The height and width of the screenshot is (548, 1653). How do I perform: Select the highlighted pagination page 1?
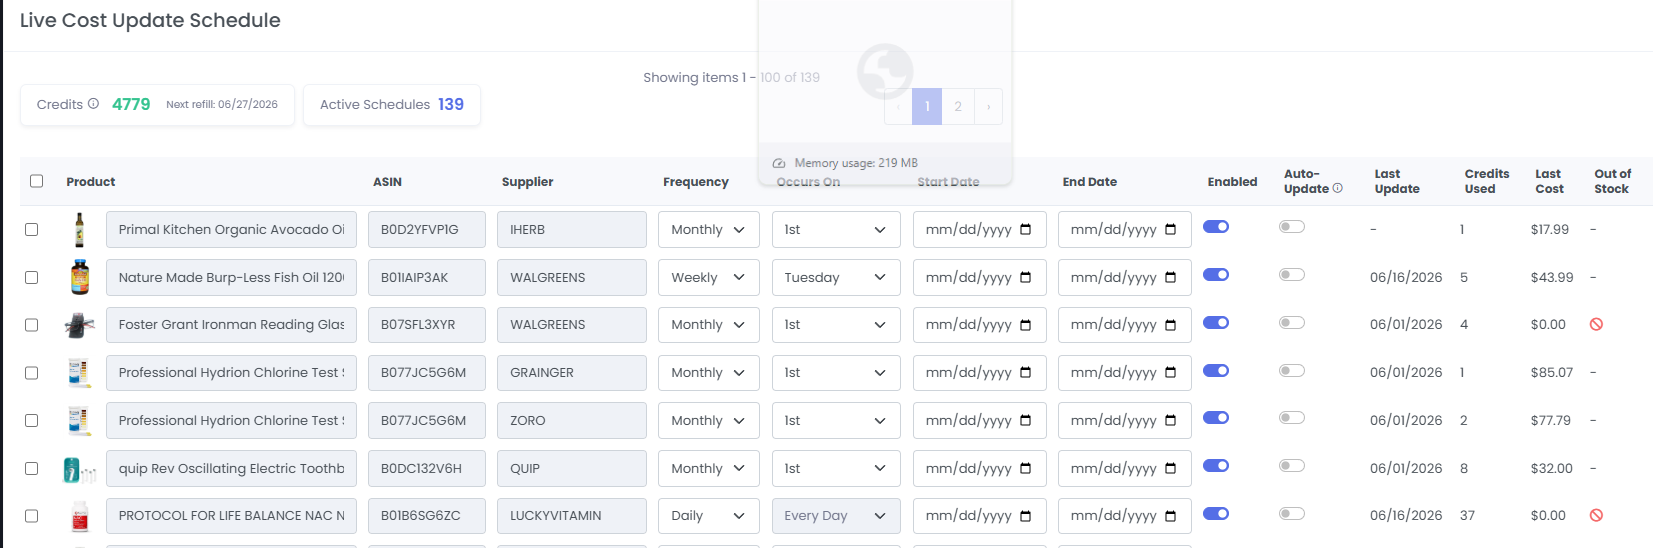[927, 106]
